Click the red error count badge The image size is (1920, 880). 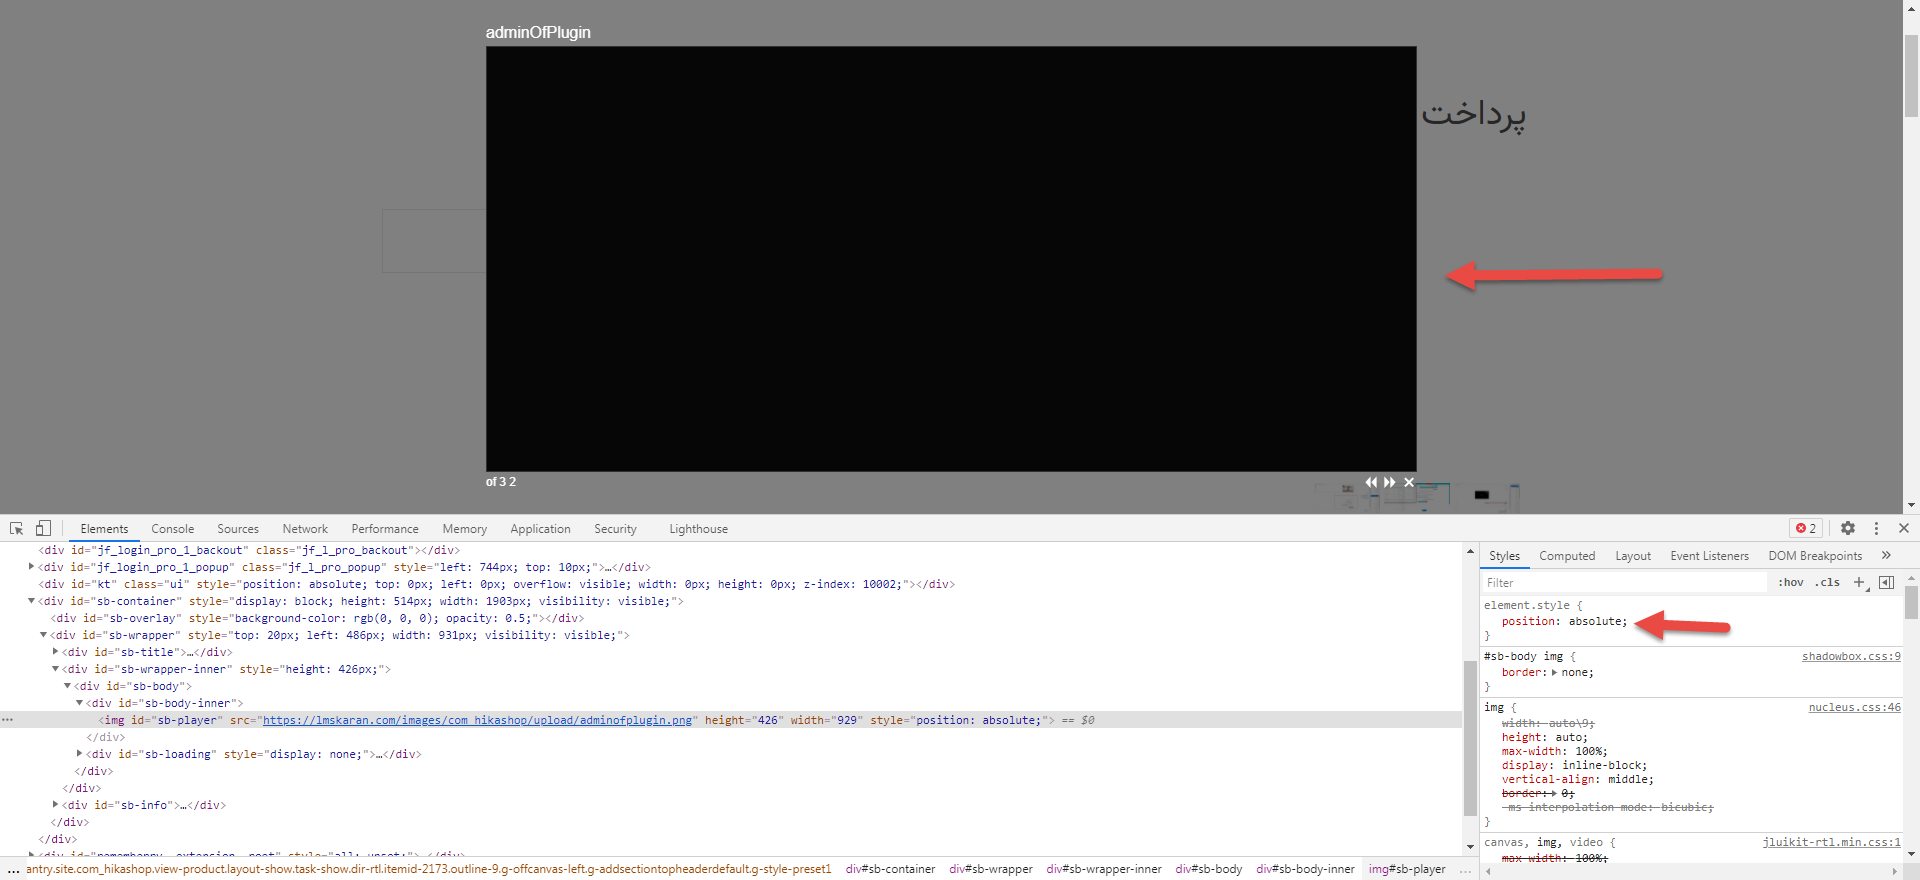click(1806, 528)
